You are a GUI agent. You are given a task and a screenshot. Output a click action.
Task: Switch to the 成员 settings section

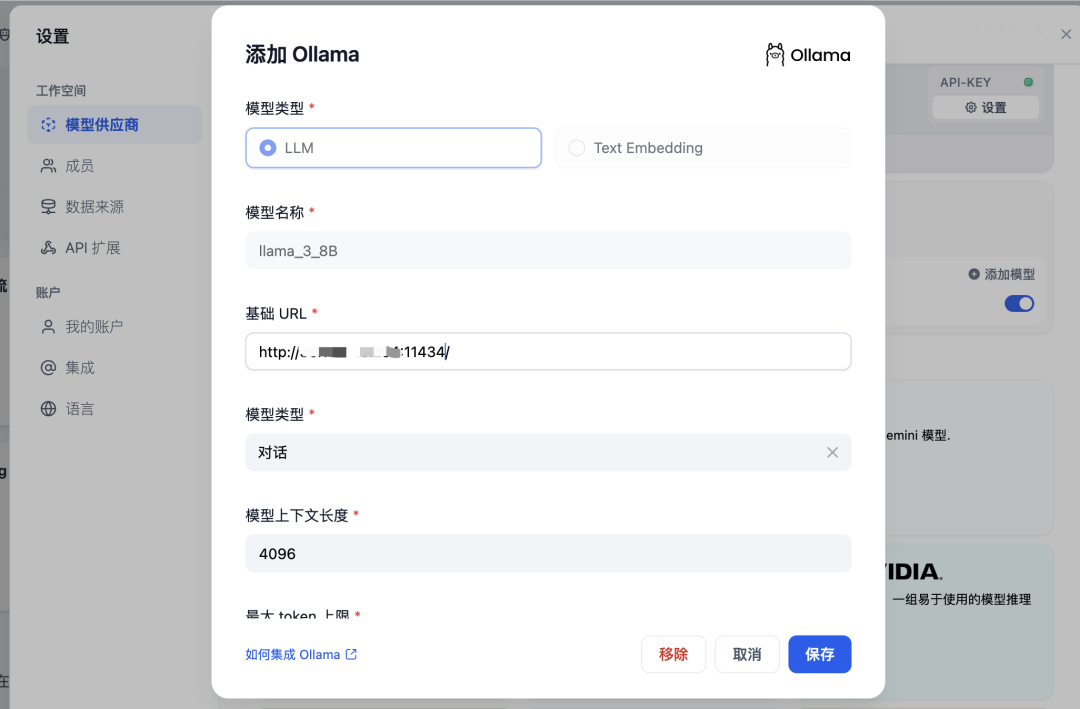tap(87, 165)
